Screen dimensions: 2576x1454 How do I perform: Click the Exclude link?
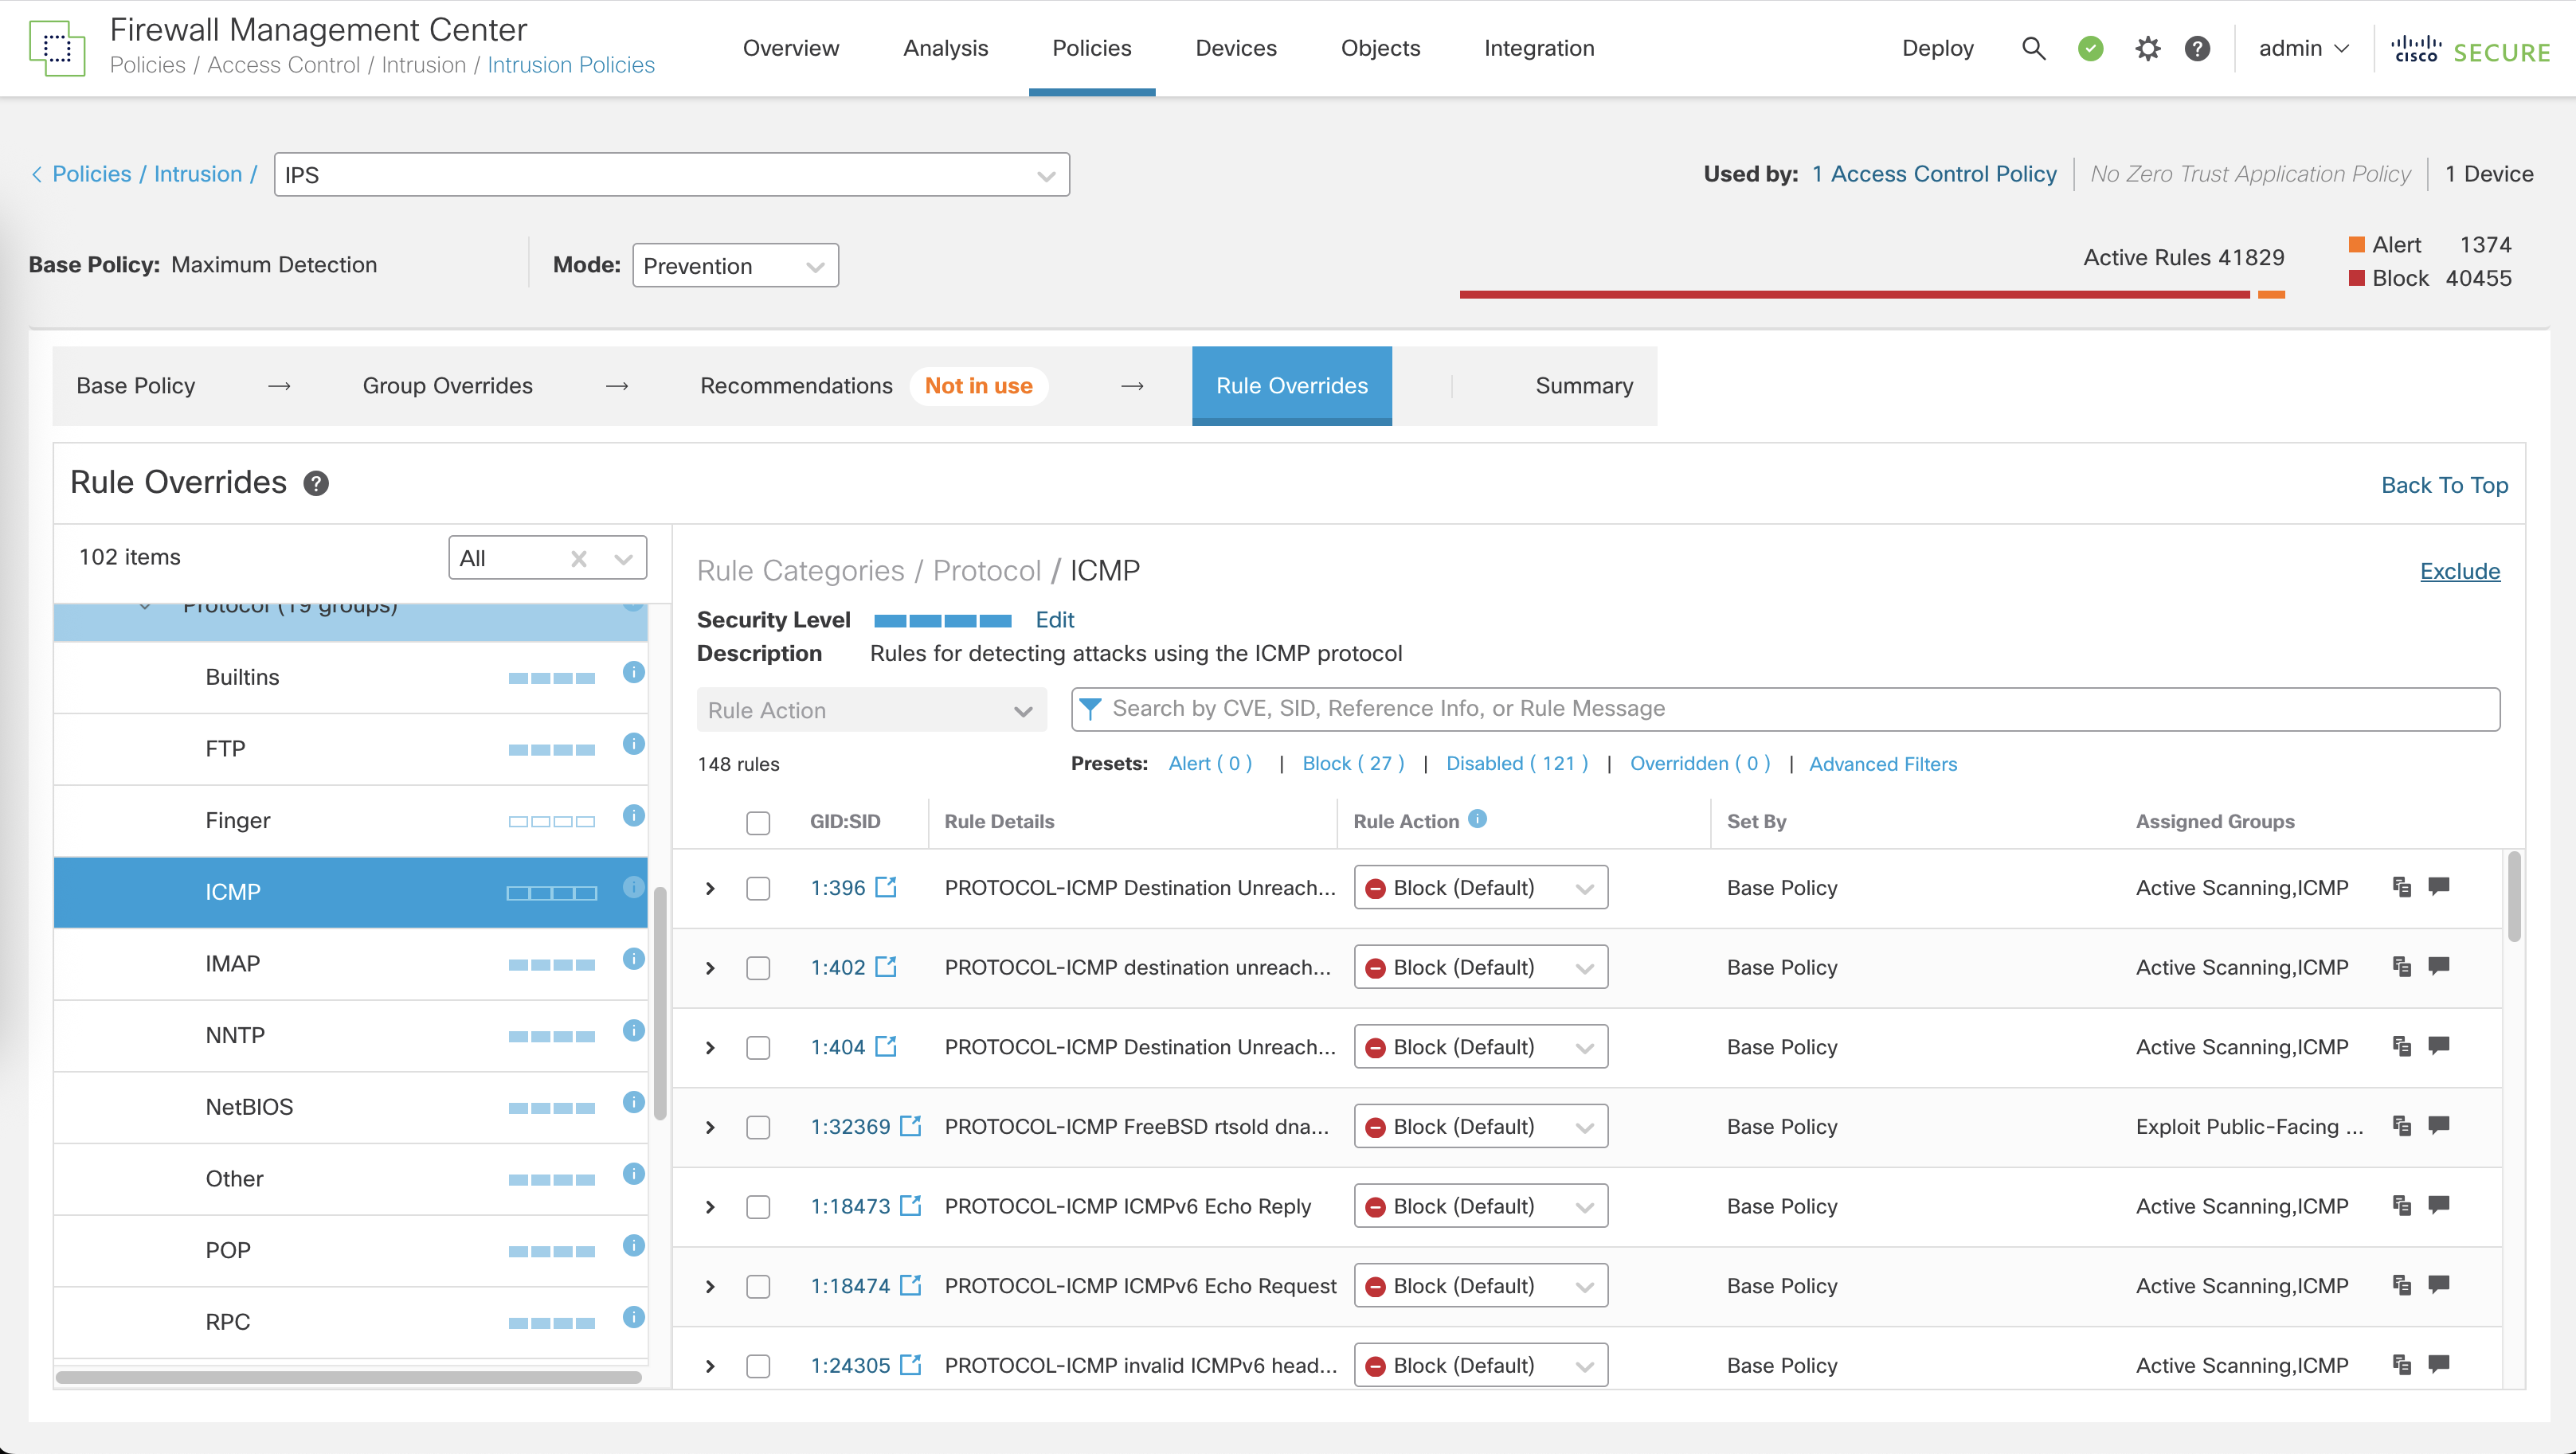coord(2459,571)
